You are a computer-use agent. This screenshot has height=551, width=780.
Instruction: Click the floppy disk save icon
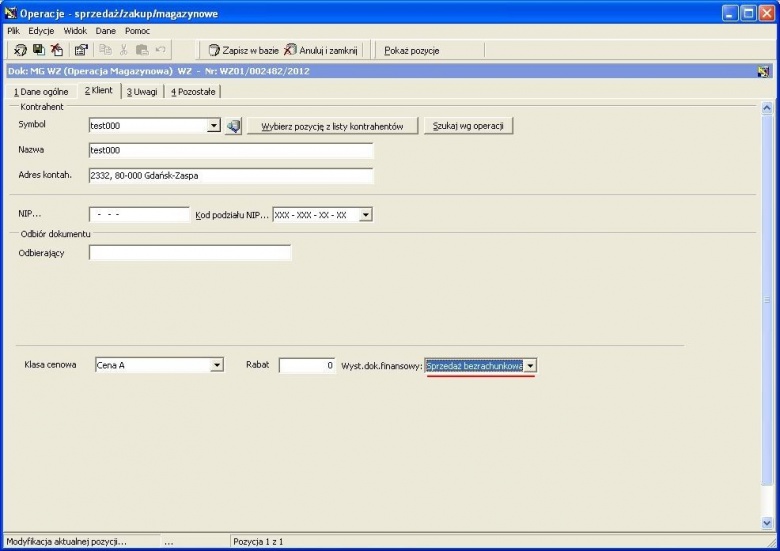pyautogui.click(x=38, y=50)
